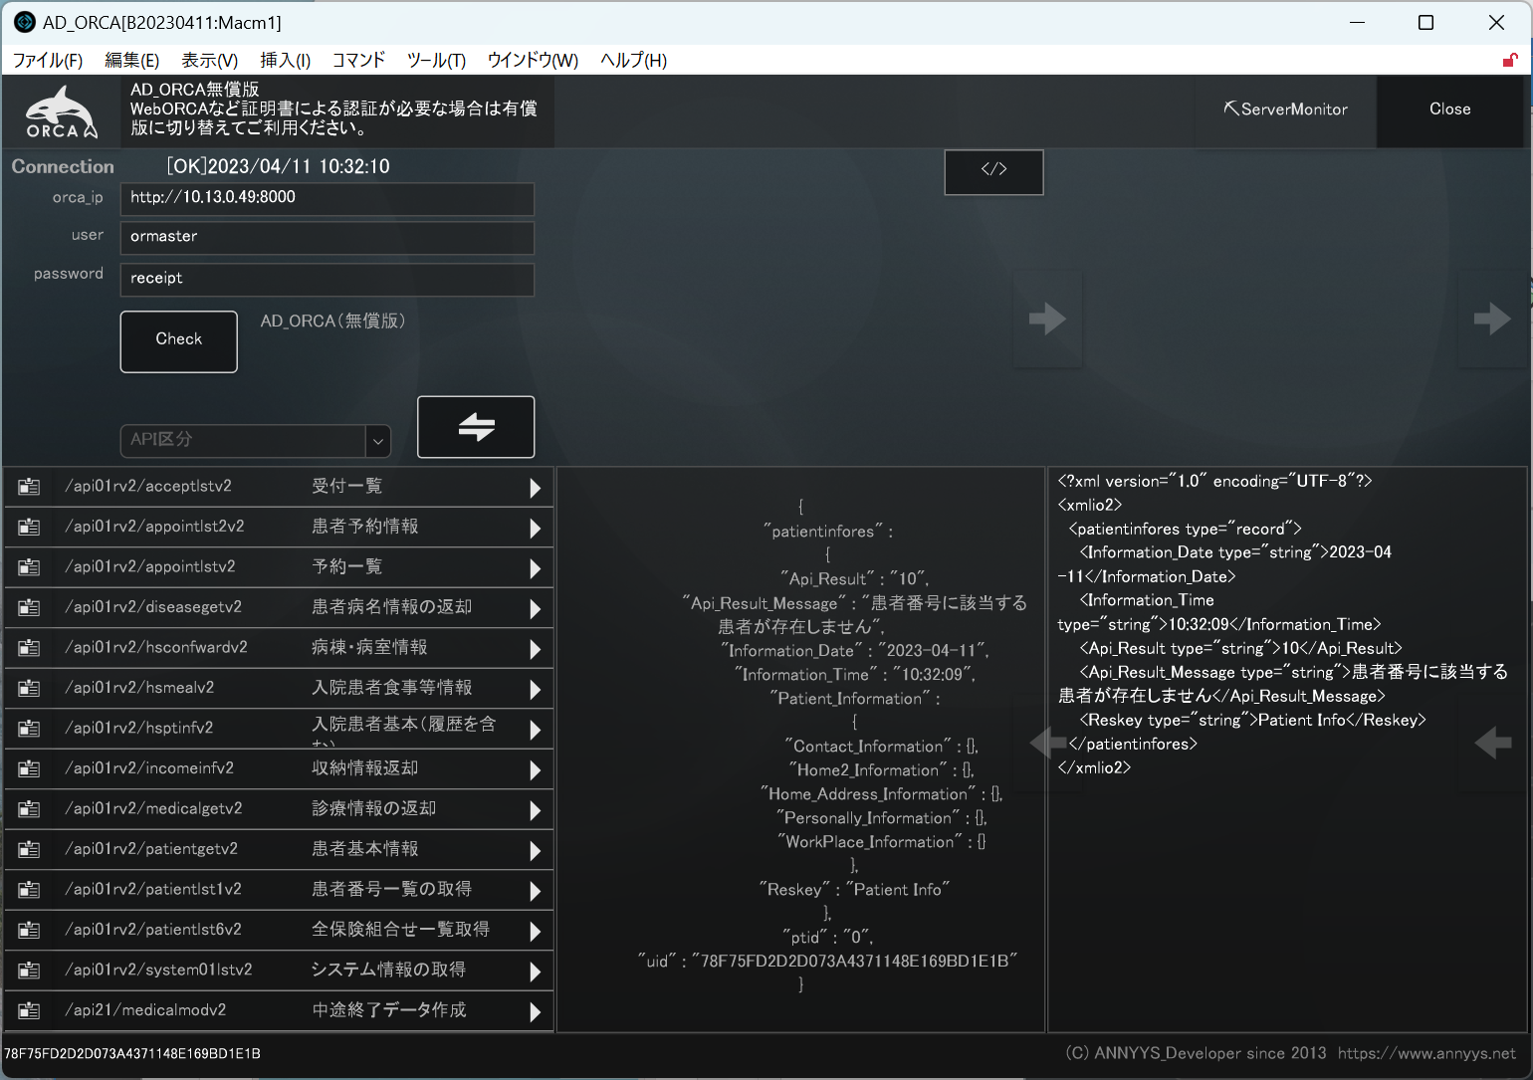Screen dimensions: 1533x1080
Task: Open the 挿入(I) menu
Action: coord(285,60)
